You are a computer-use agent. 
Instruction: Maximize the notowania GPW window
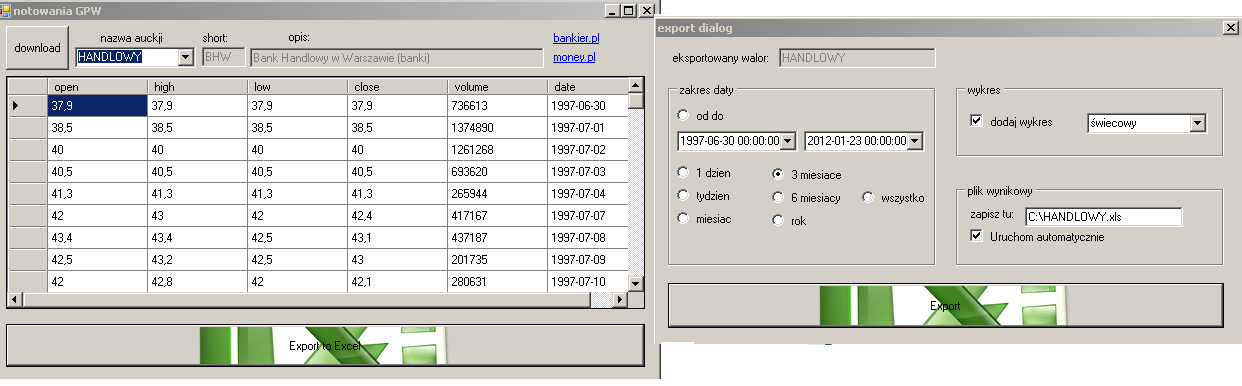click(628, 10)
